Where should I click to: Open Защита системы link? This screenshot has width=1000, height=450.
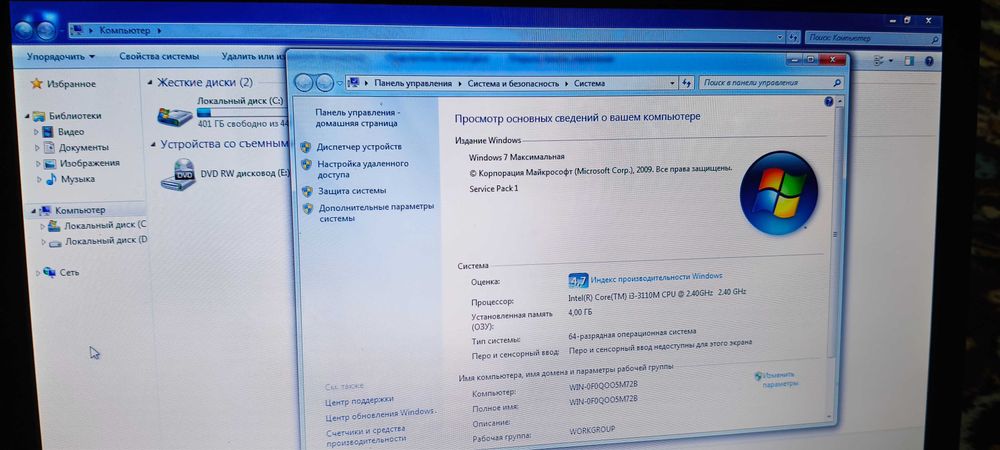(352, 191)
